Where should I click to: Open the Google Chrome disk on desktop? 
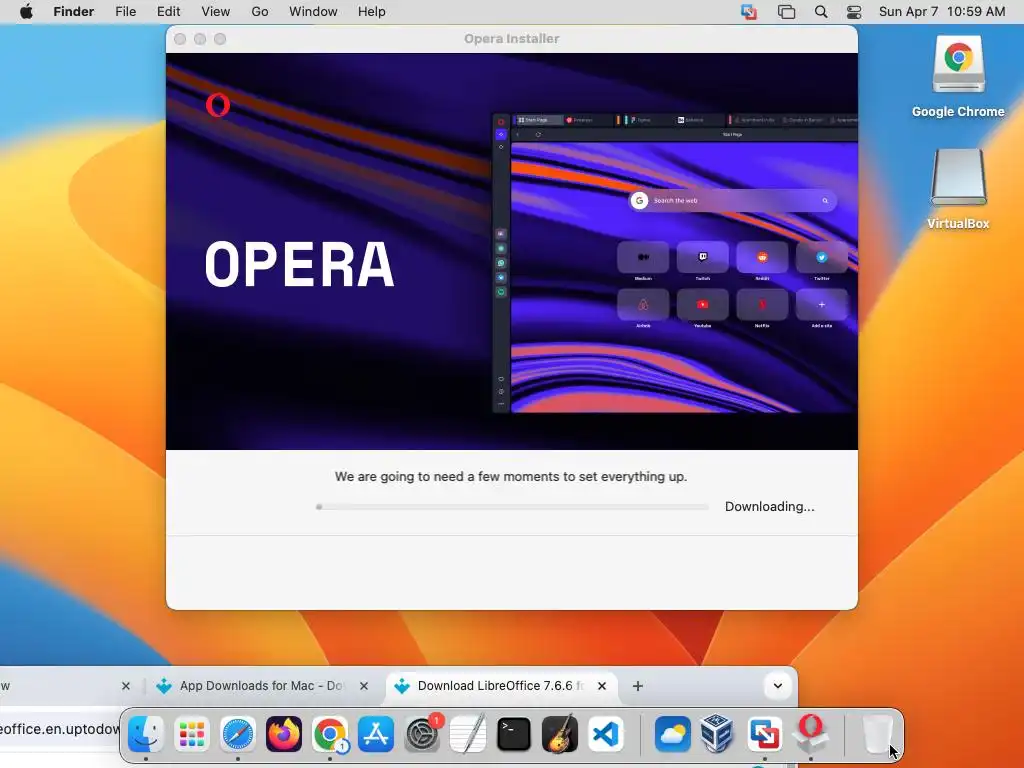pyautogui.click(x=958, y=77)
